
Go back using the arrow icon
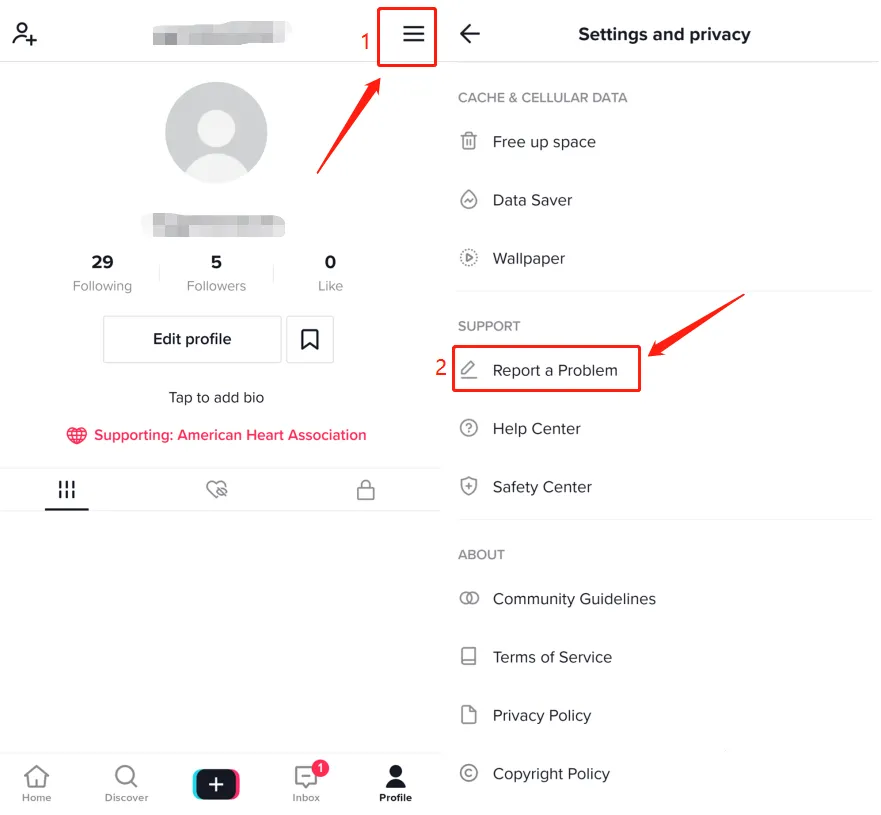click(470, 34)
